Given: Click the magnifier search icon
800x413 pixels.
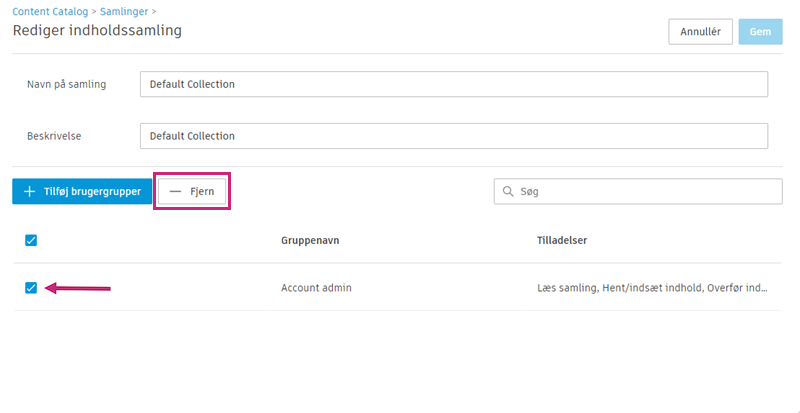Looking at the screenshot, I should [x=508, y=191].
